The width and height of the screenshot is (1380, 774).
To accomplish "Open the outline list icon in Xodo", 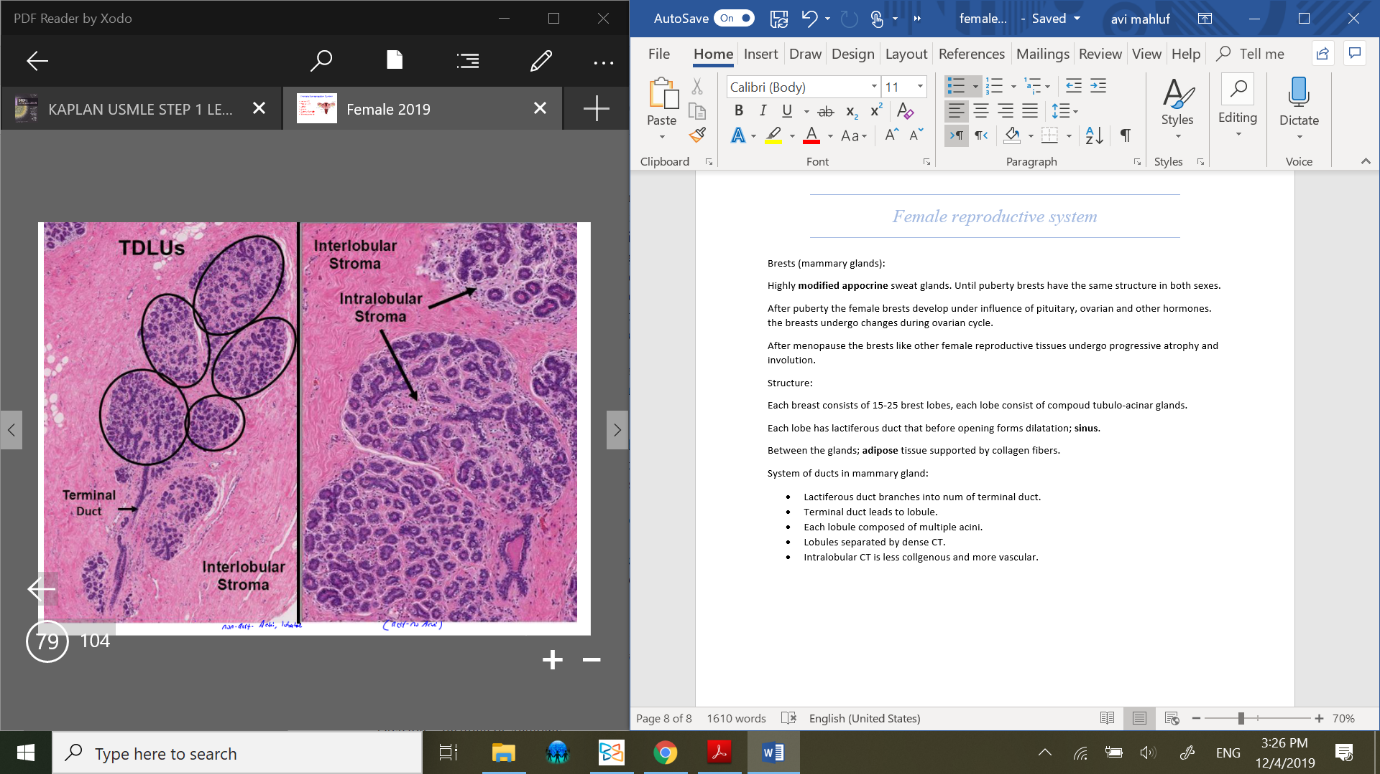I will coord(467,61).
